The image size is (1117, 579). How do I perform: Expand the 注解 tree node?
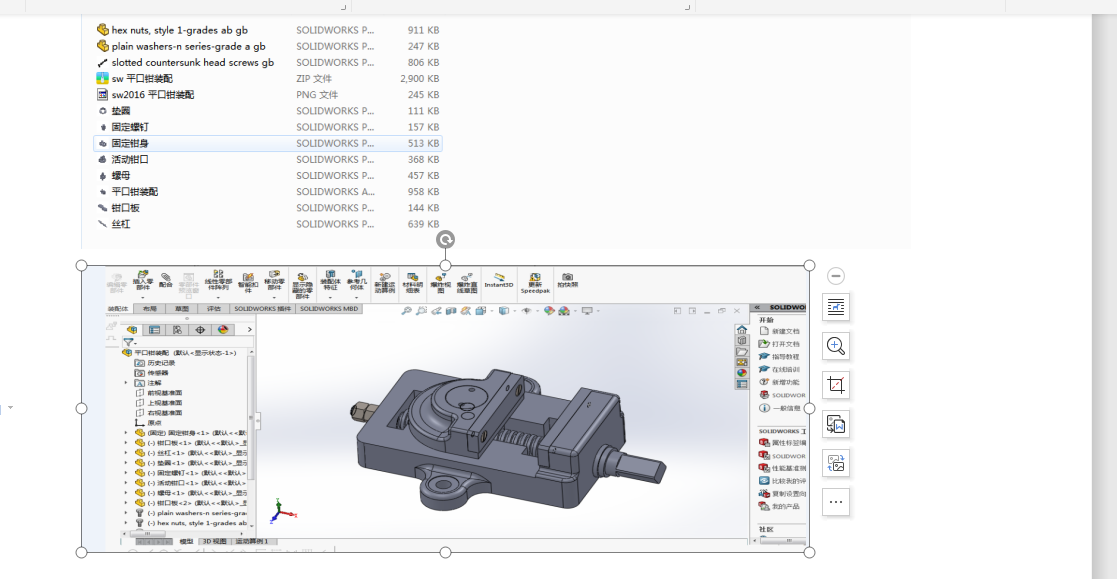[126, 383]
